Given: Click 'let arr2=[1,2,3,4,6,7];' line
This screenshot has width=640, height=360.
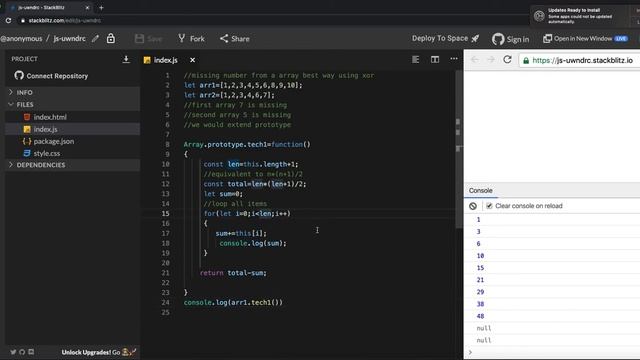Looking at the screenshot, I should [x=229, y=95].
